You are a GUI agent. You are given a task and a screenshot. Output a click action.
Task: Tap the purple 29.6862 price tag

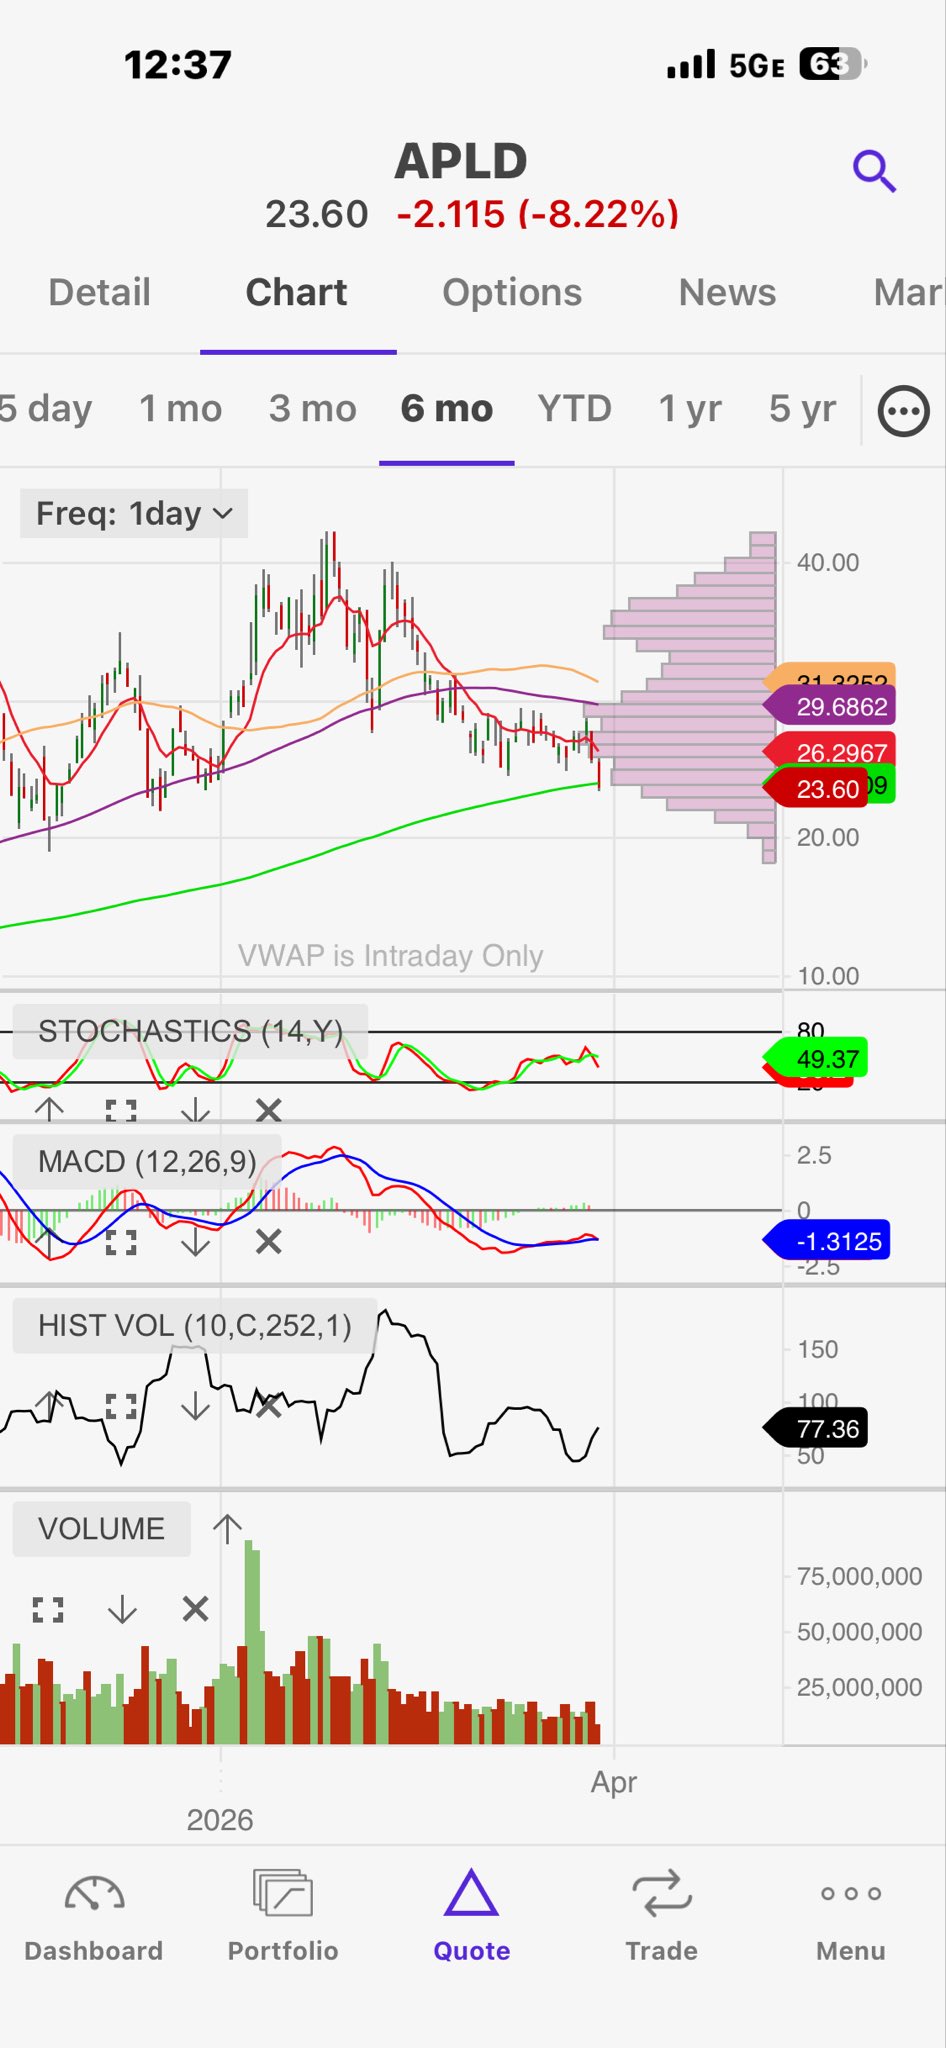(830, 707)
